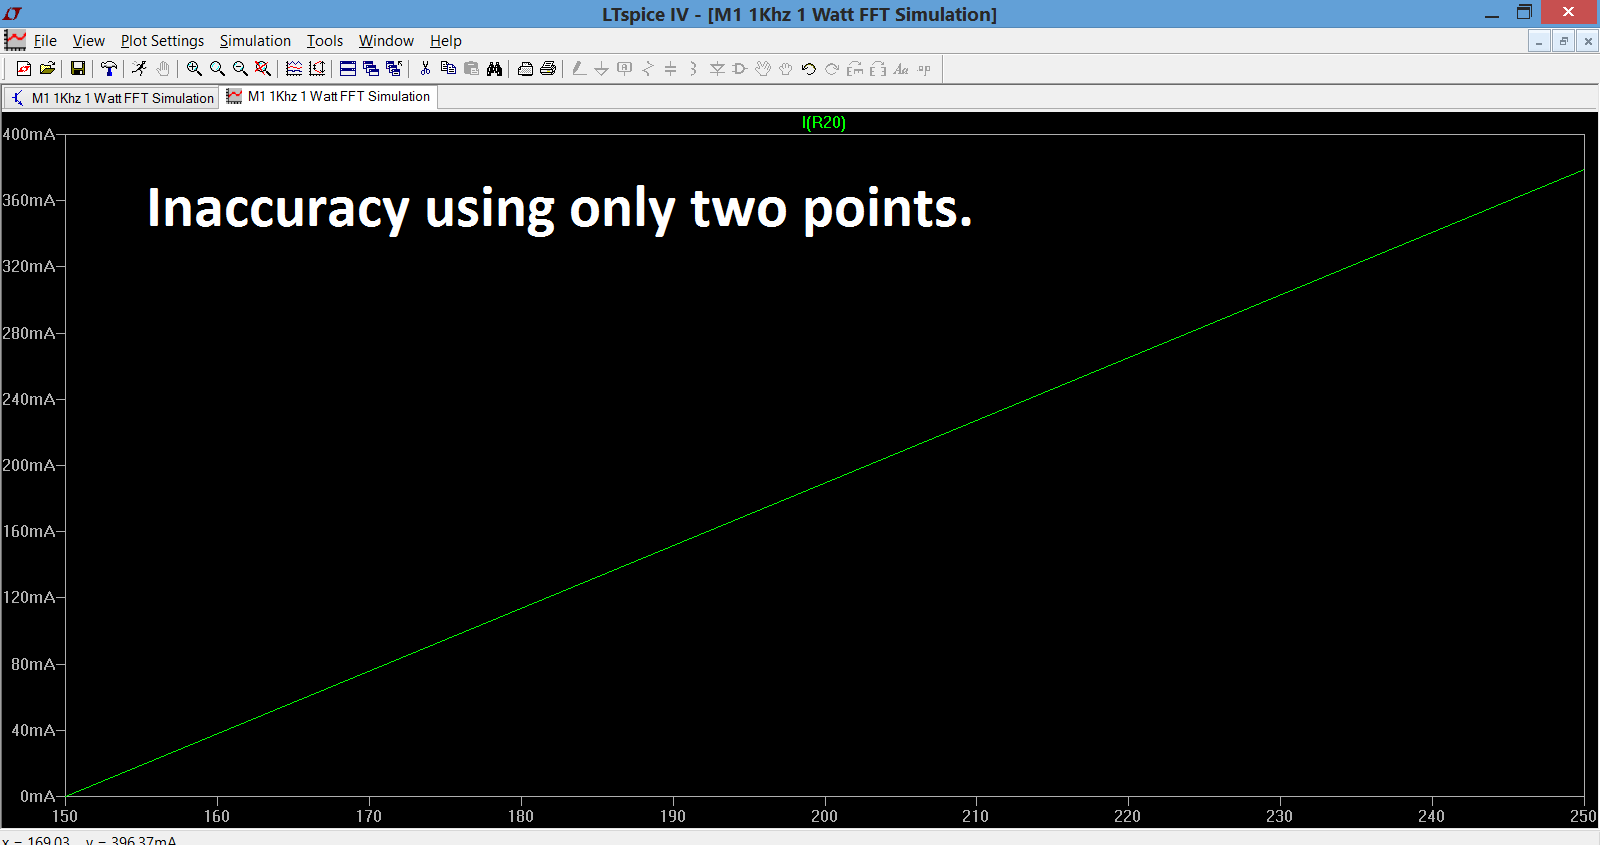Screen dimensions: 1600x845
Task: Click the Place Capacitor icon
Action: point(670,68)
